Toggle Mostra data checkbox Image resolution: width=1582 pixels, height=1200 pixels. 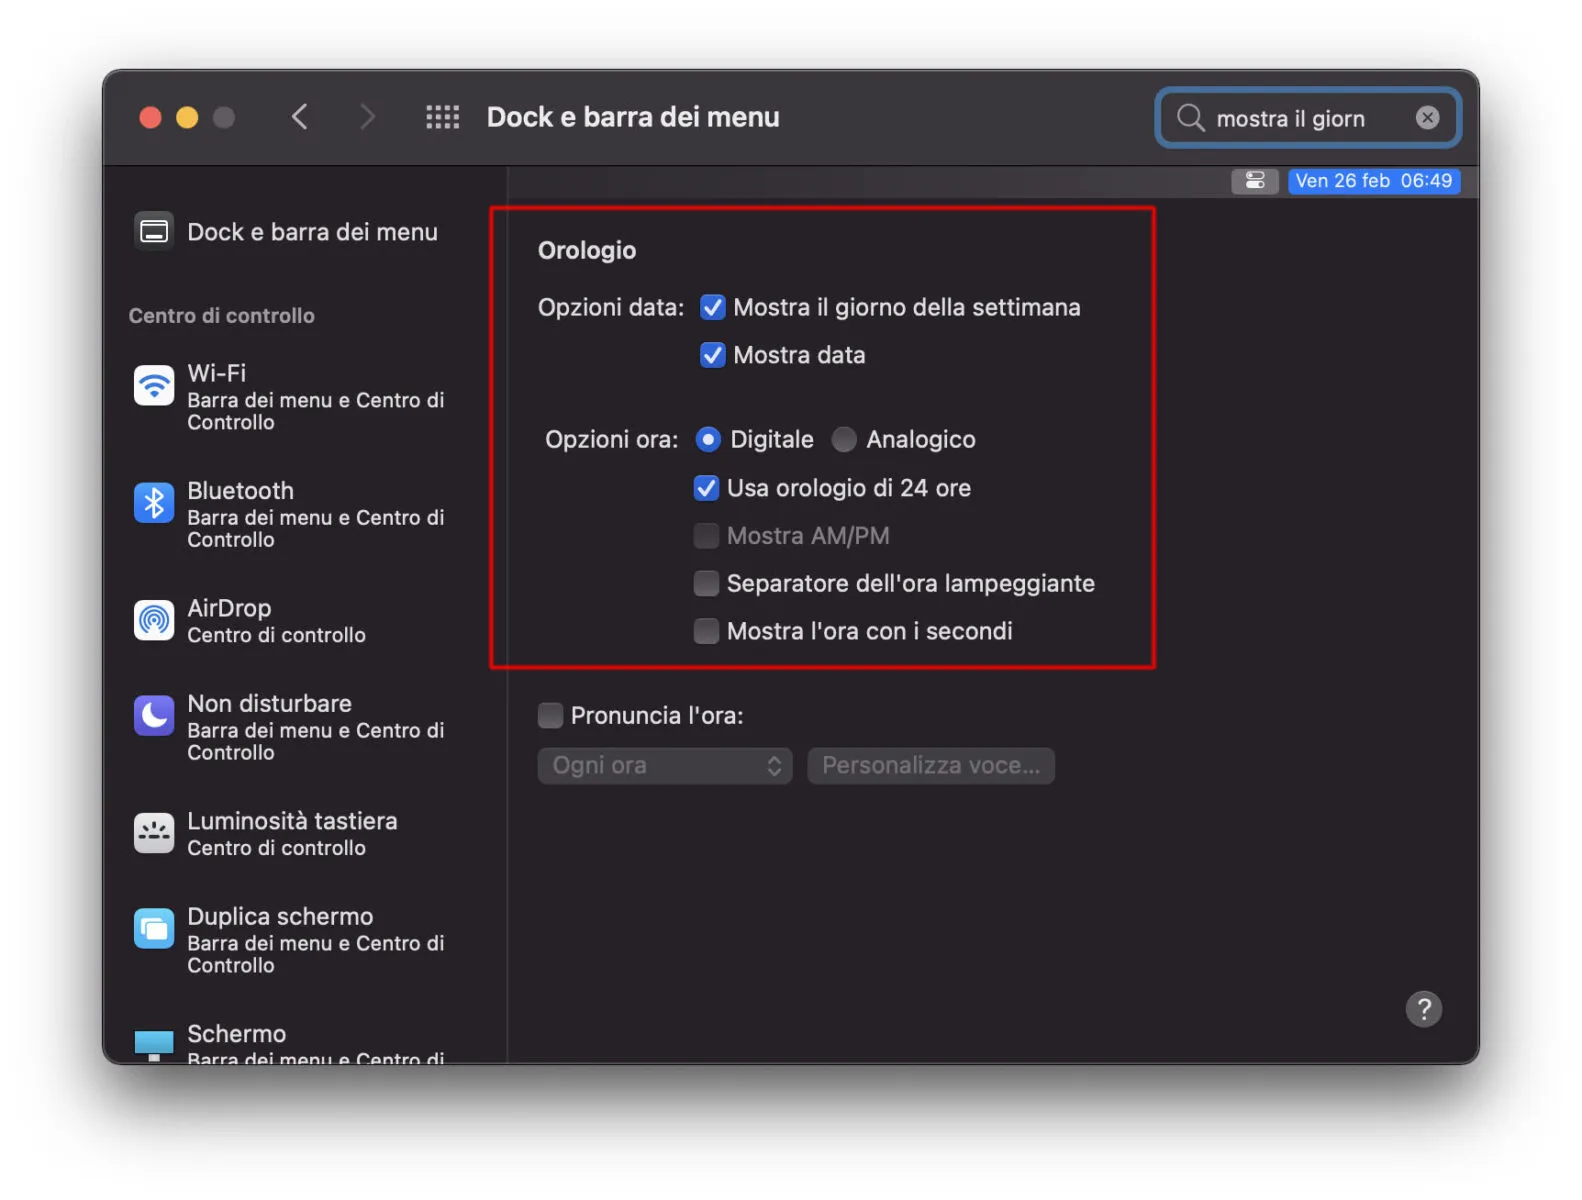pos(712,355)
